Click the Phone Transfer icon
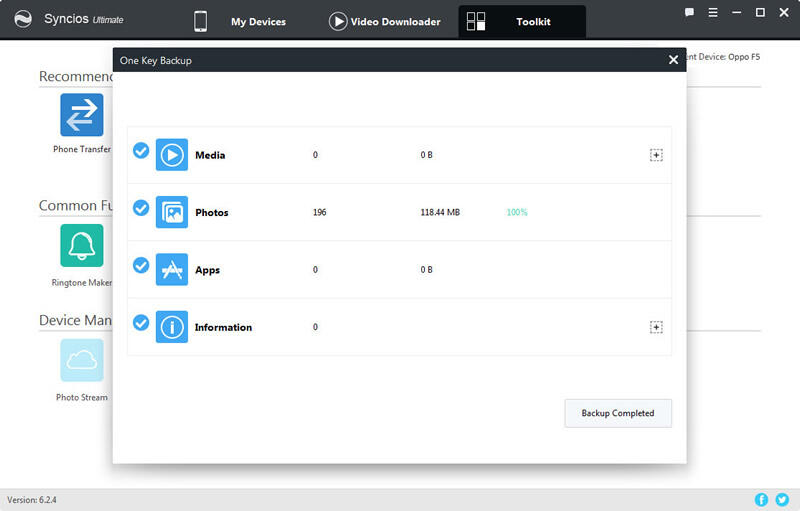Screen dimensions: 800x511 82,115
